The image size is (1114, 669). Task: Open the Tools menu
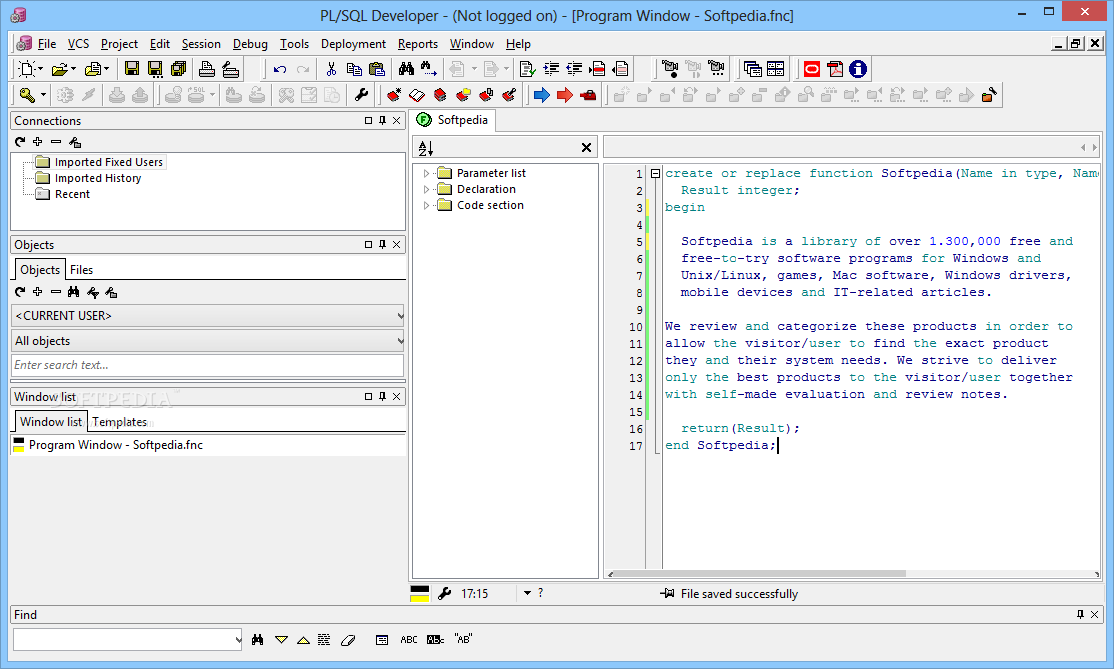pyautogui.click(x=294, y=43)
